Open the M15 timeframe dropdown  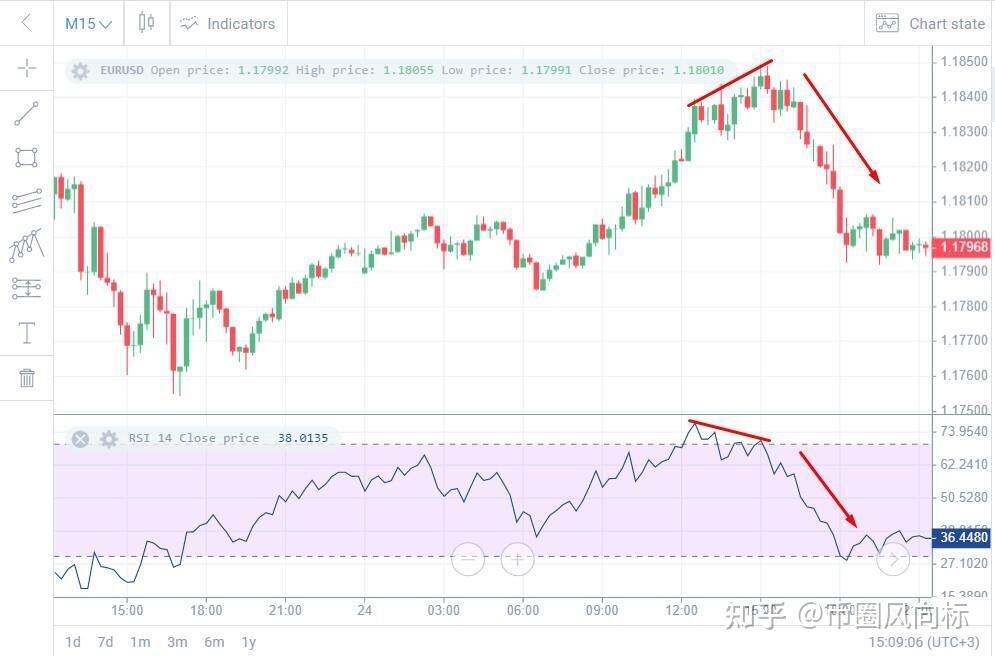[88, 23]
